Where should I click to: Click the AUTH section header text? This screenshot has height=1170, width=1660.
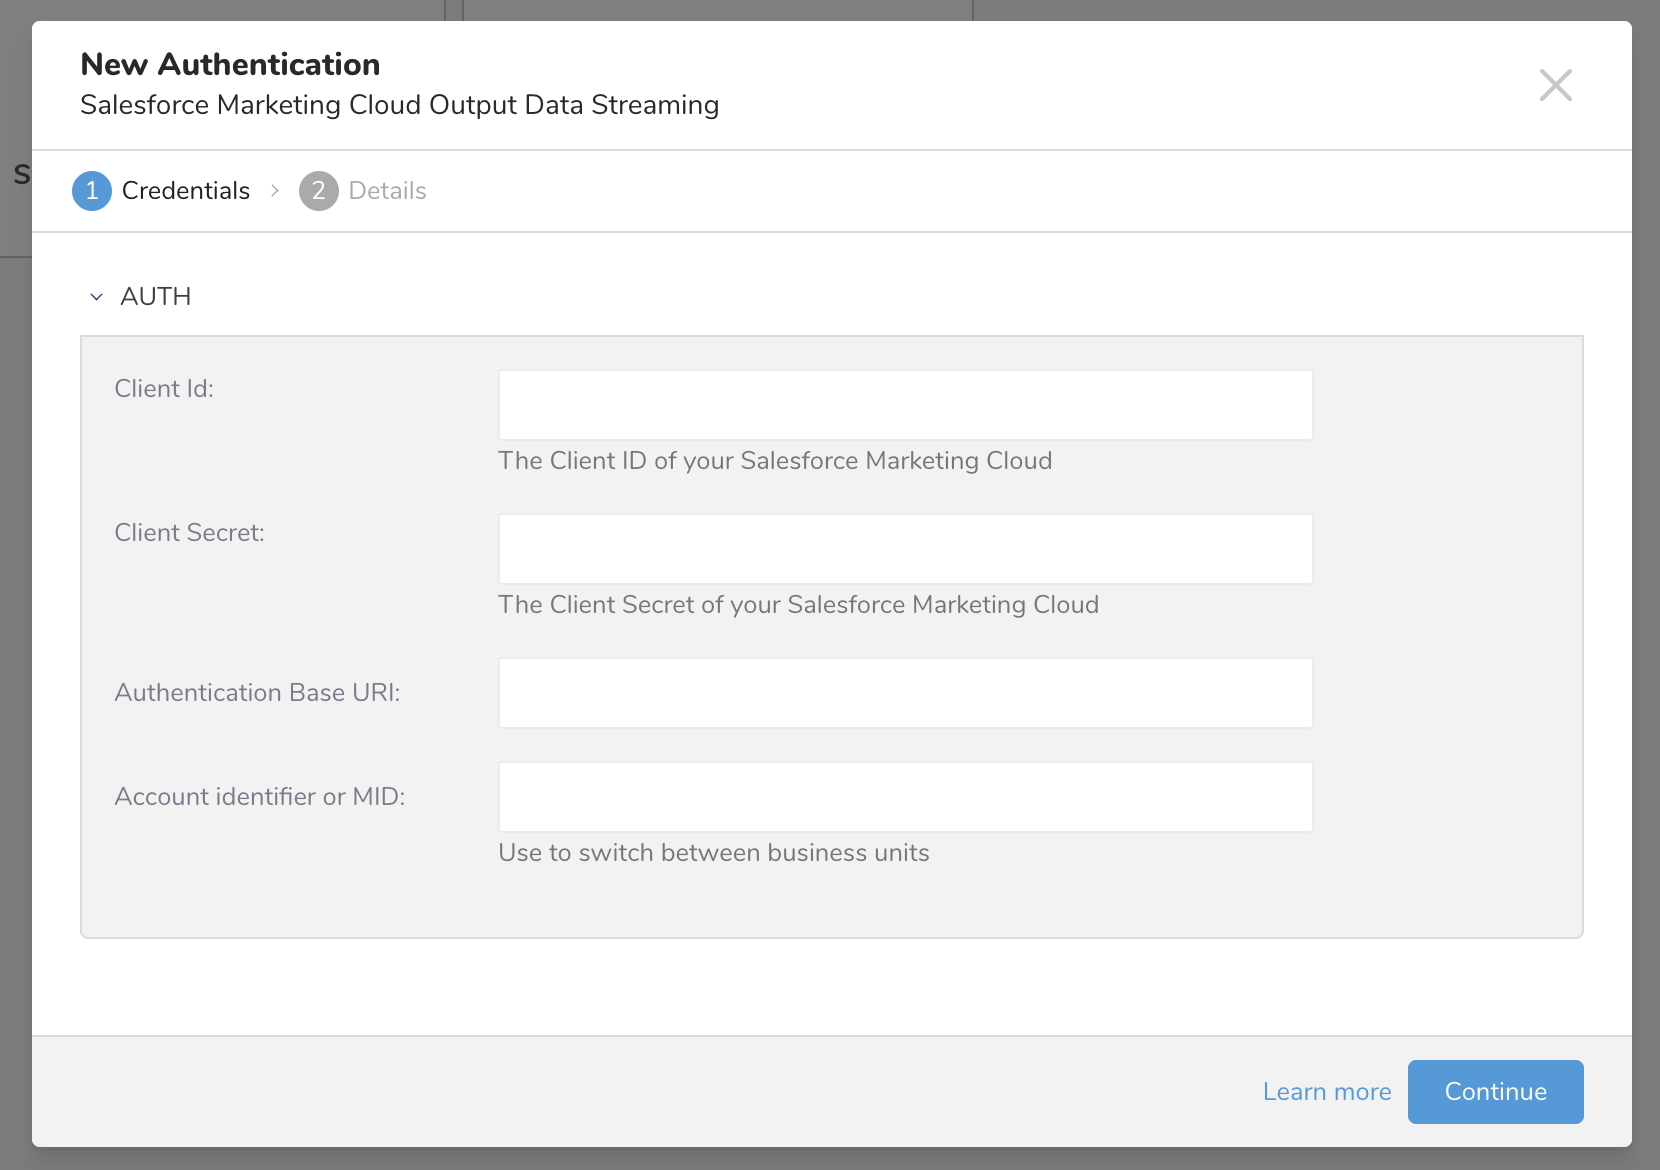156,297
